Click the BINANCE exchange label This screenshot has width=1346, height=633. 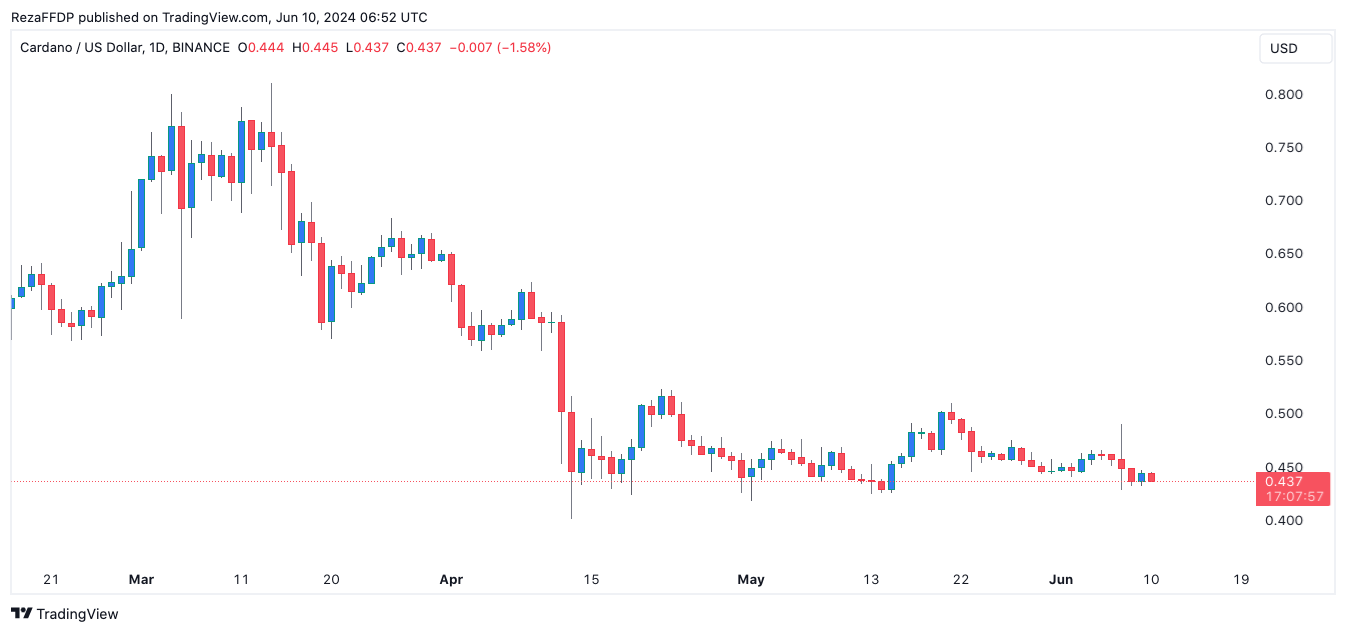point(202,47)
